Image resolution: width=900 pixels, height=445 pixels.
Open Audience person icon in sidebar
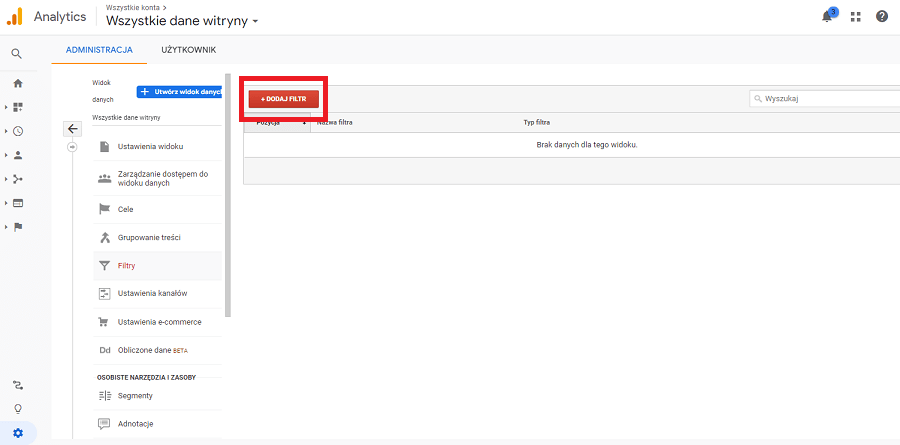(x=18, y=155)
